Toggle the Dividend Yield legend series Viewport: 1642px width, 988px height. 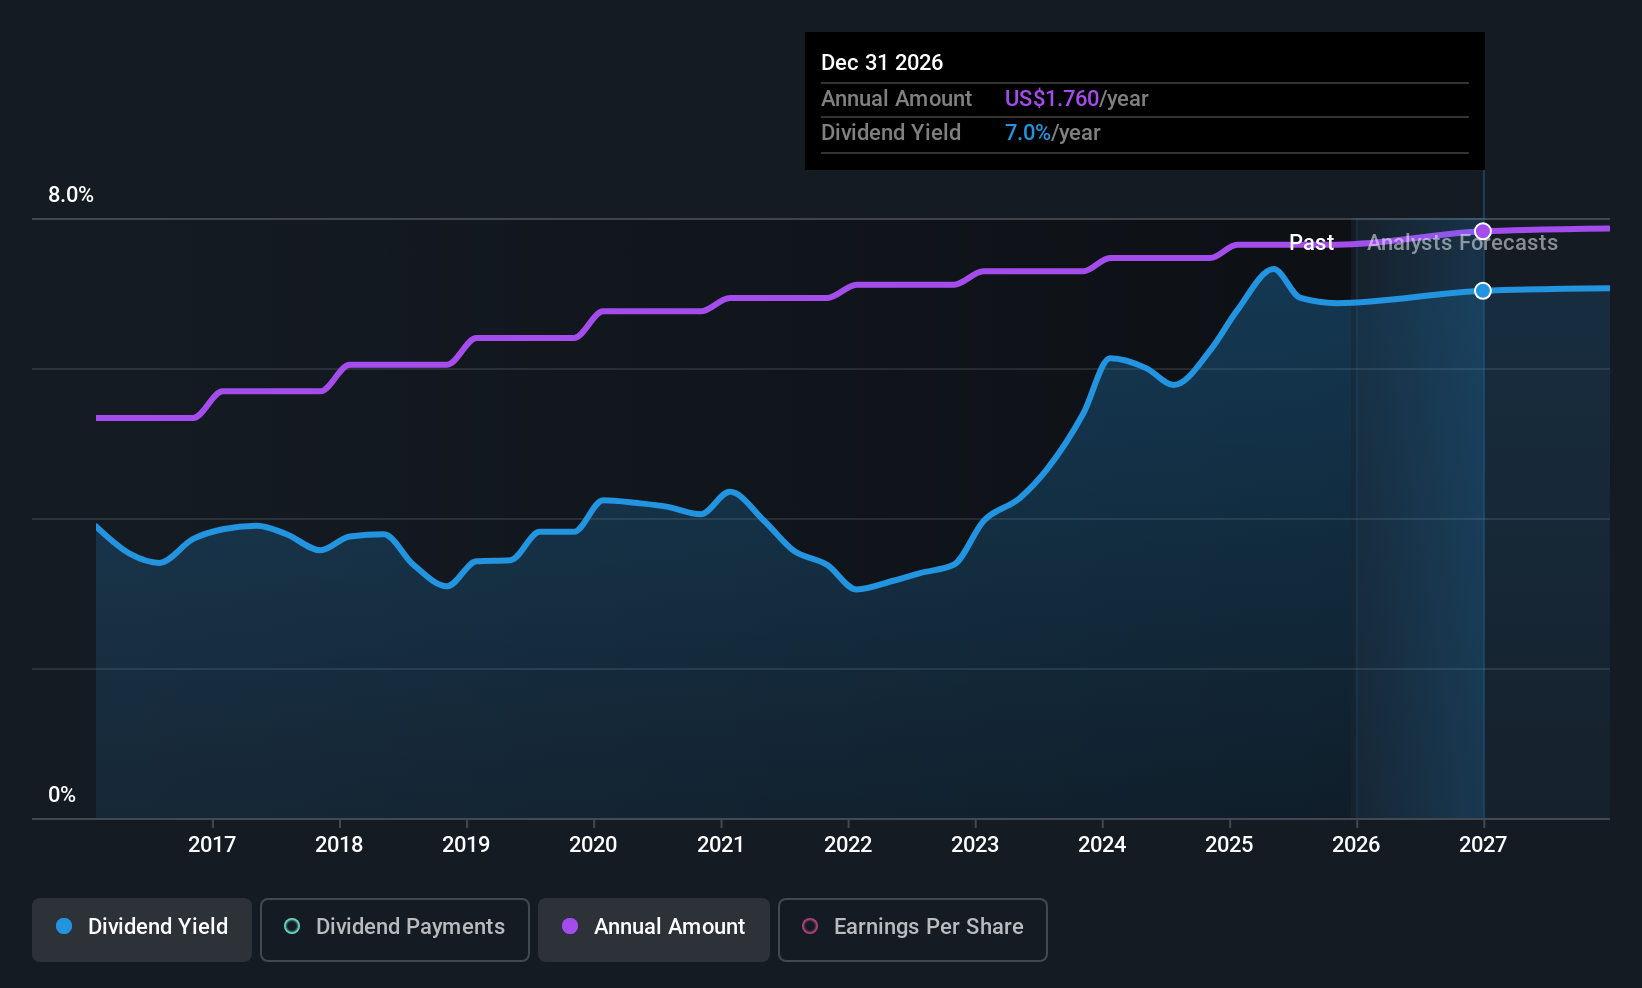click(142, 929)
